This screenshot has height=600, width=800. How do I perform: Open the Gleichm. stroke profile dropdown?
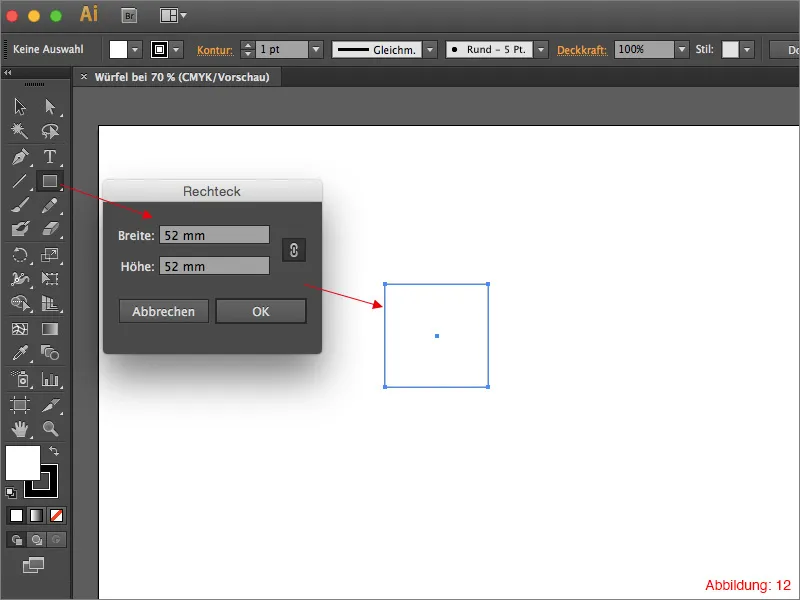430,49
